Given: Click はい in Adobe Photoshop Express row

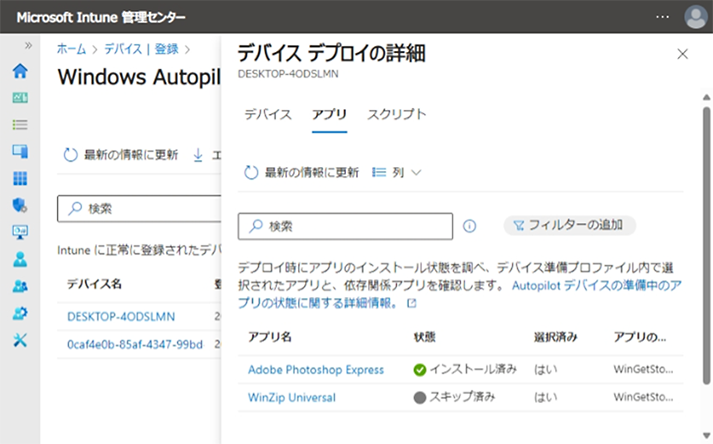Looking at the screenshot, I should point(545,369).
